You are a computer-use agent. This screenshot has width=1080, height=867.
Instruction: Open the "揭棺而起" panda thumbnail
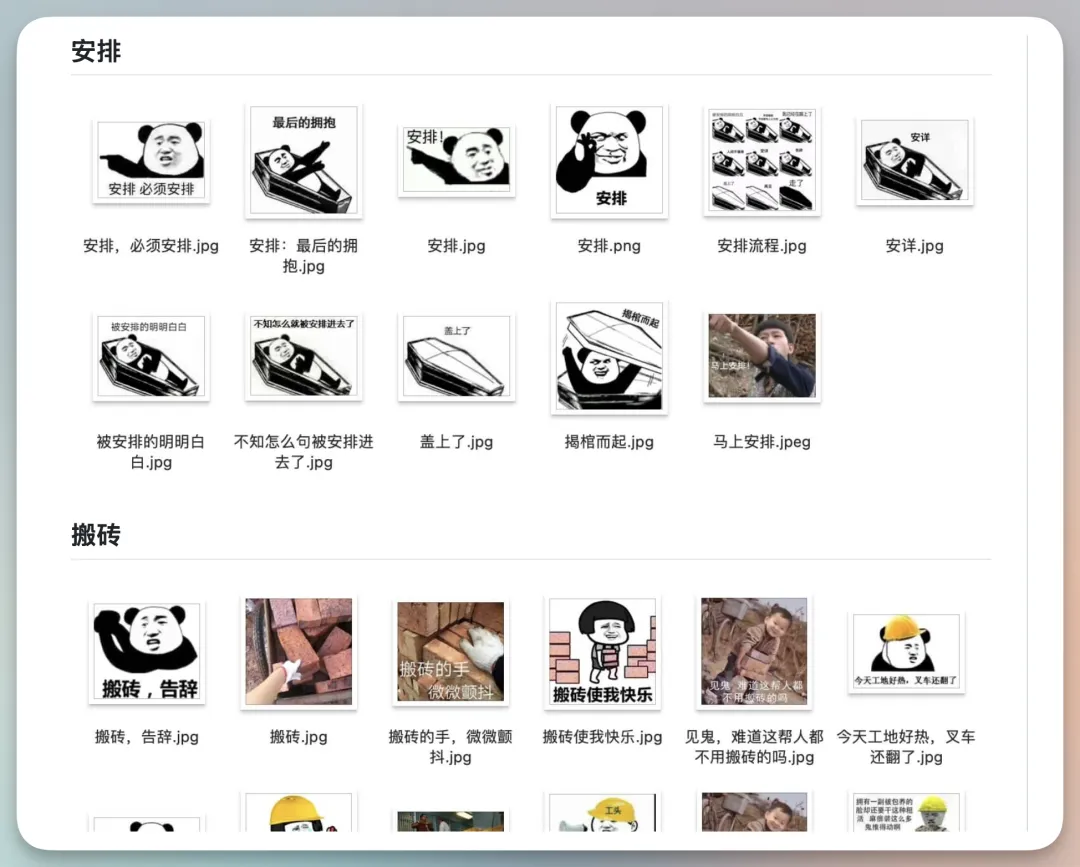(x=609, y=357)
